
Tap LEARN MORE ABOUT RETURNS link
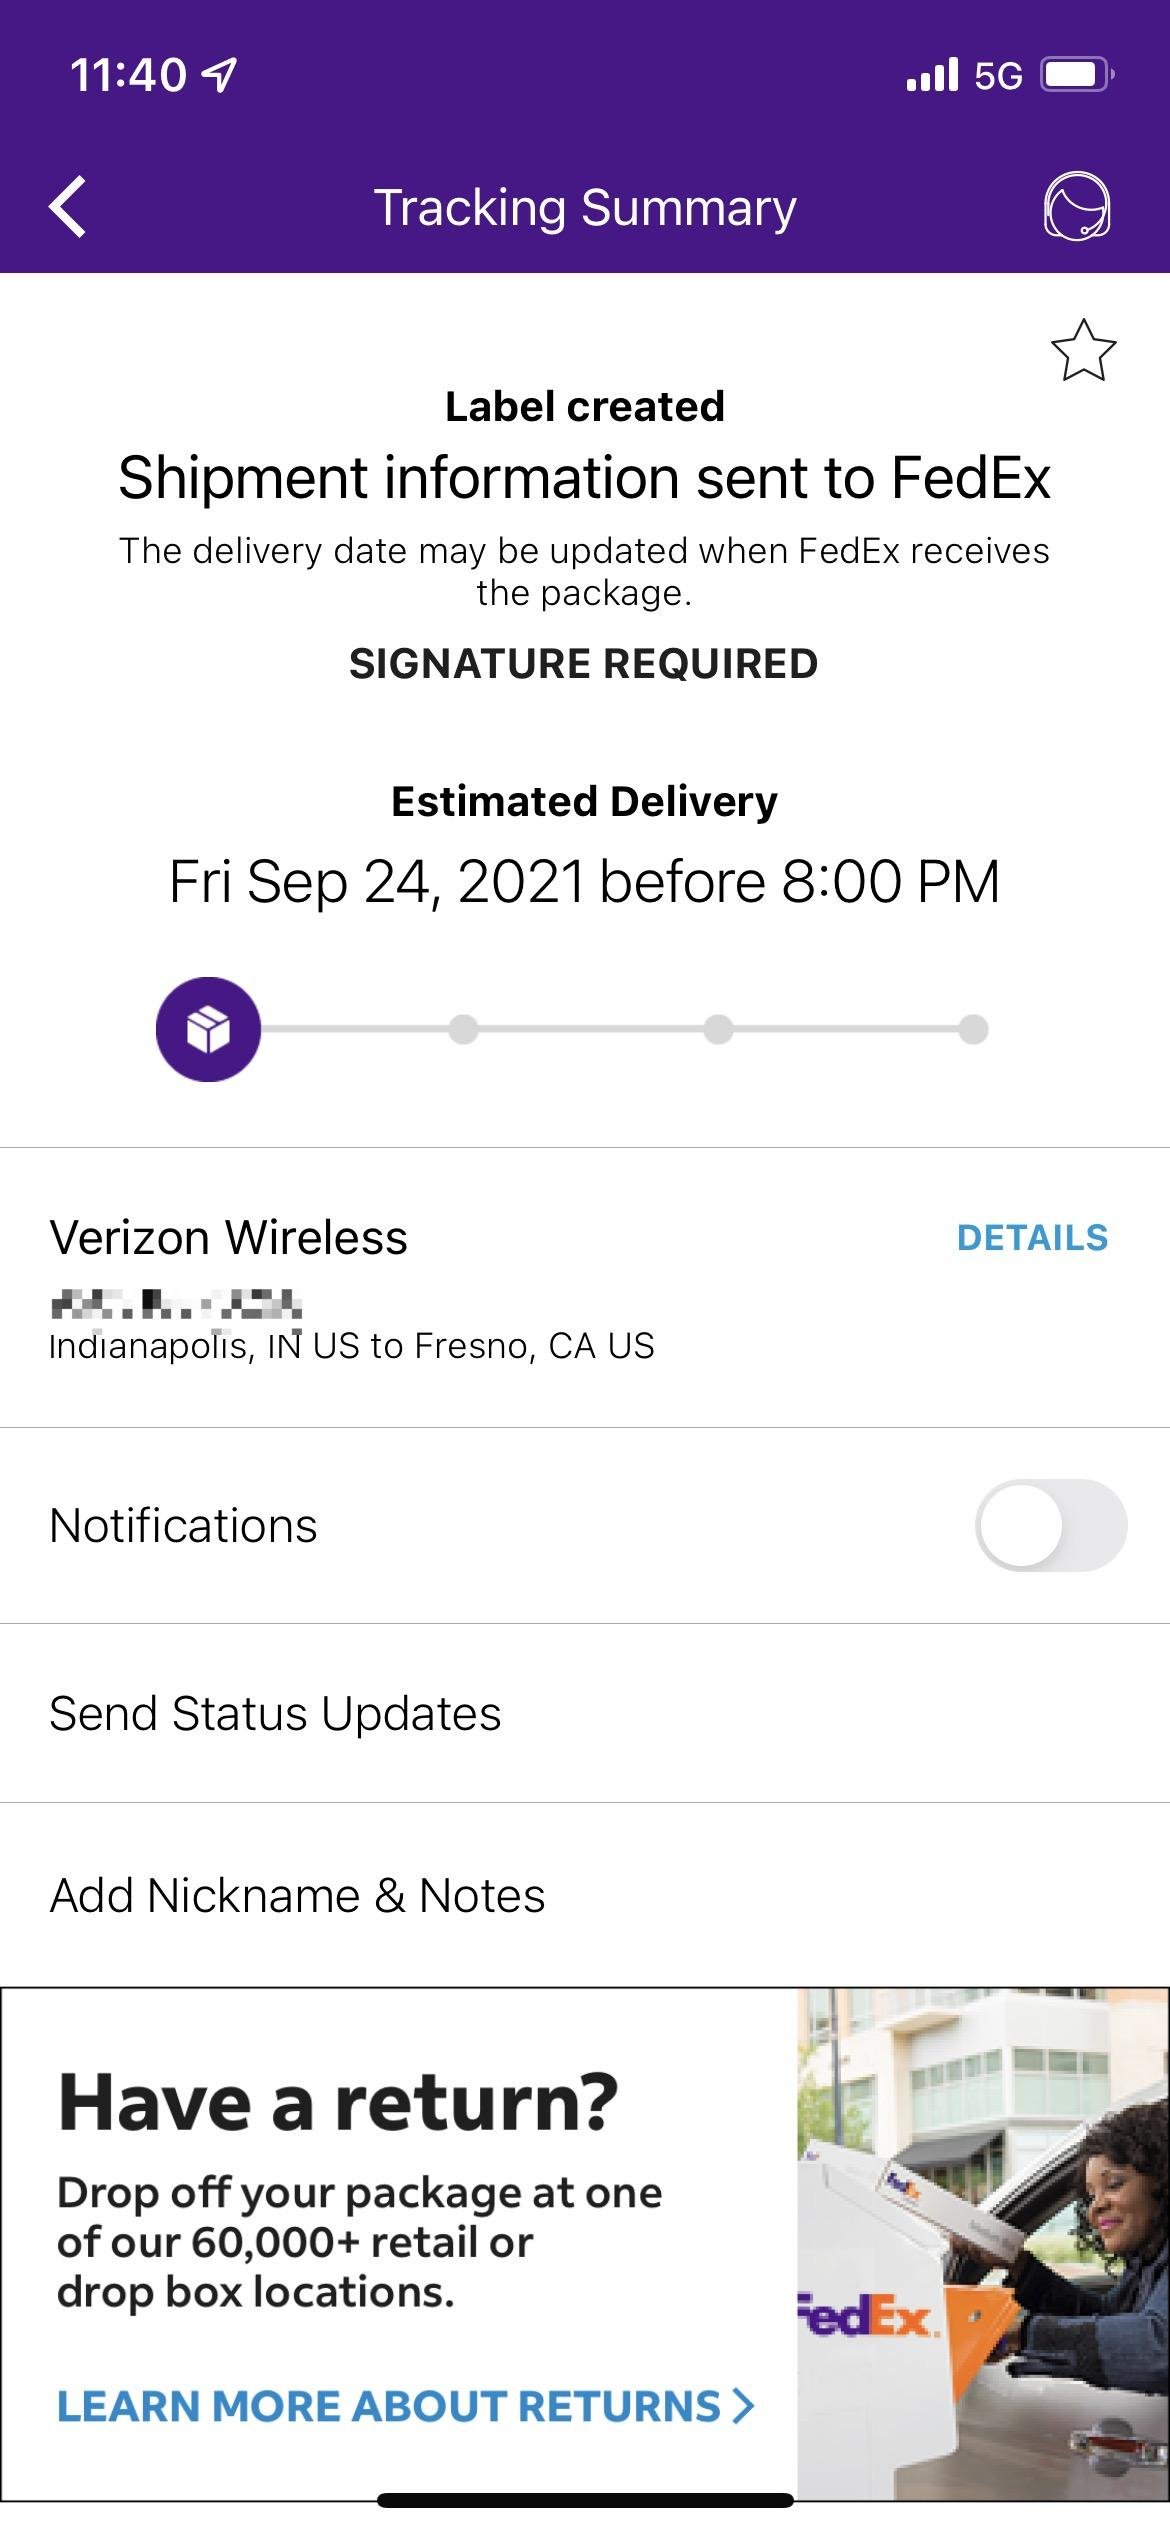[x=388, y=2406]
